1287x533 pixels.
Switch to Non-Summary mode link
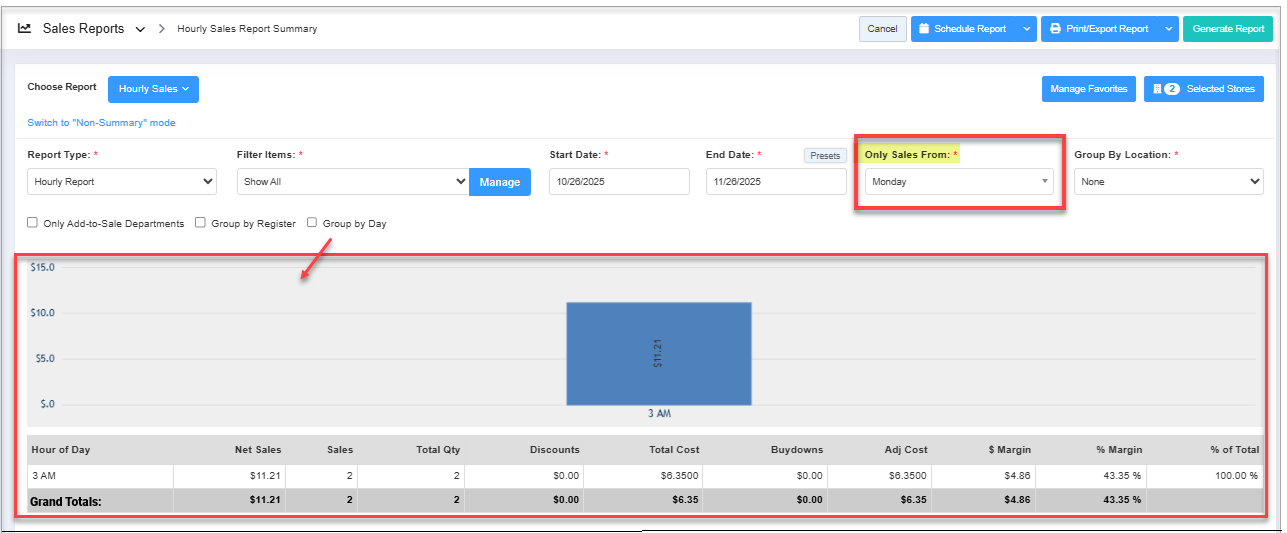(101, 123)
